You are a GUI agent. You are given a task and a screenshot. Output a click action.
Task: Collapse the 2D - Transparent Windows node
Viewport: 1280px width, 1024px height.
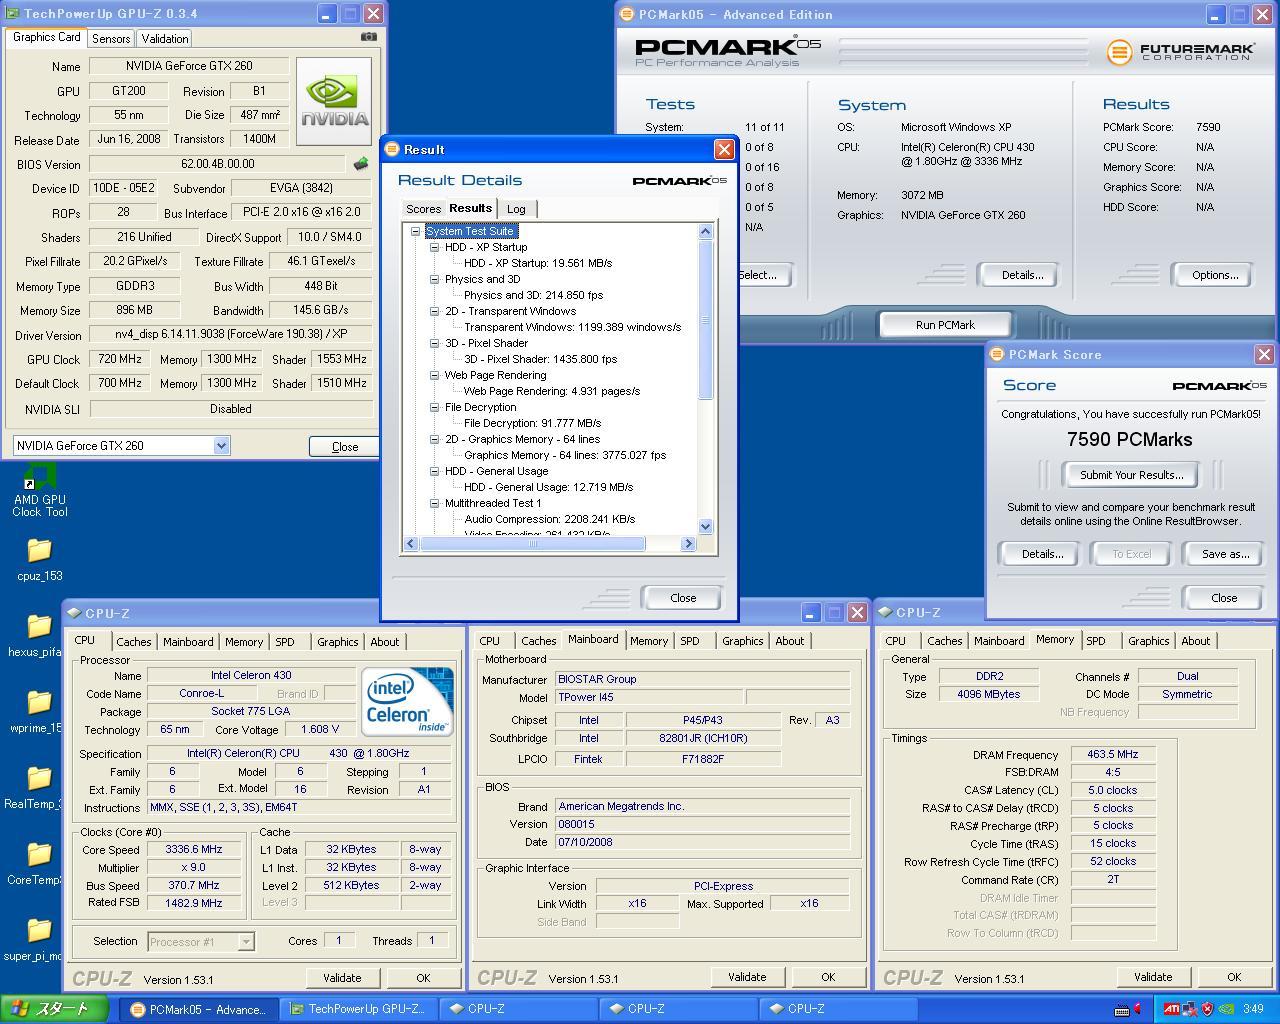point(434,311)
